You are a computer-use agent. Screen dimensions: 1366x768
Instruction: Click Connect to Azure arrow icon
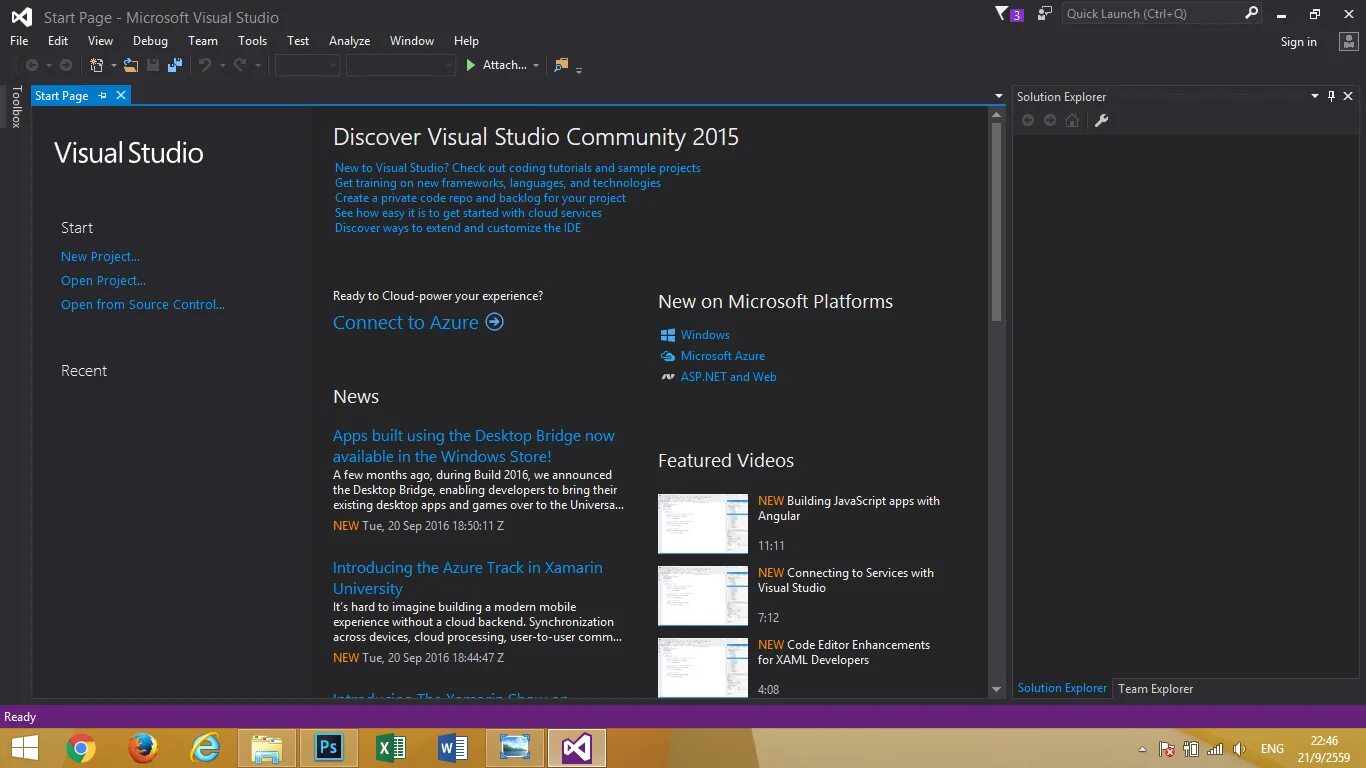(494, 322)
